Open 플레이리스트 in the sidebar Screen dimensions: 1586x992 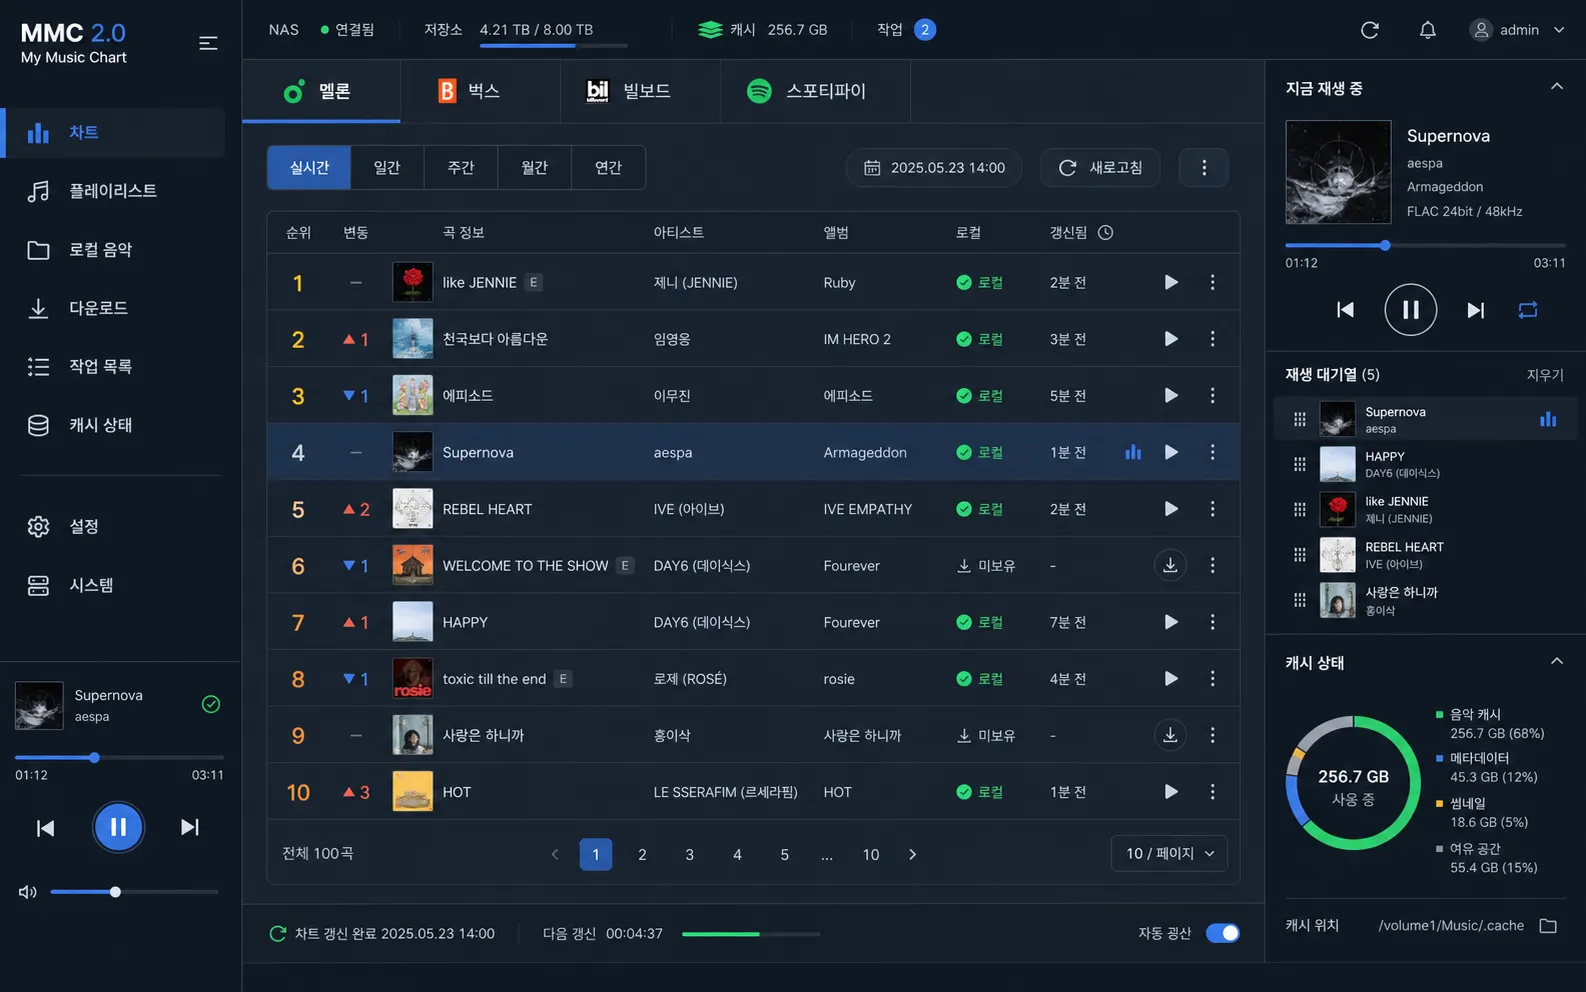[113, 191]
